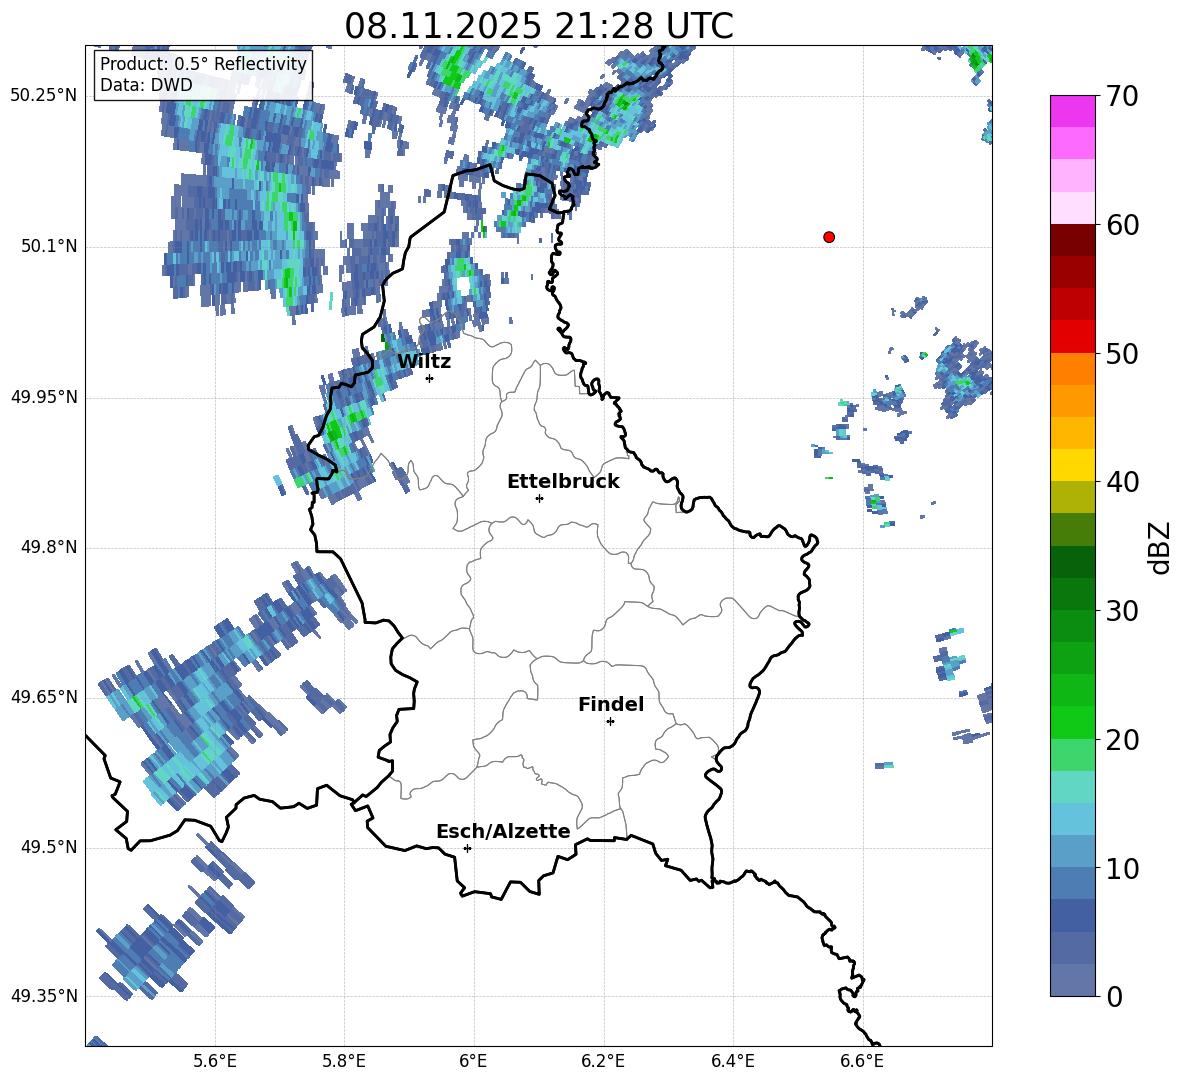
Task: Click the 30 tick on dBZ colorbar
Action: click(x=1123, y=611)
